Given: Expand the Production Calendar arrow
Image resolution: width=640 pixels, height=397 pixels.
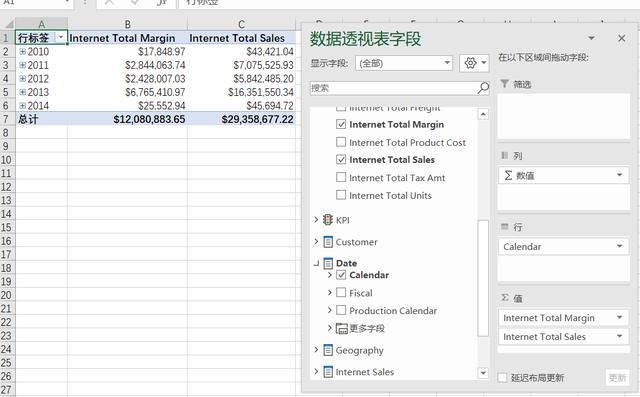Looking at the screenshot, I should pos(330,310).
